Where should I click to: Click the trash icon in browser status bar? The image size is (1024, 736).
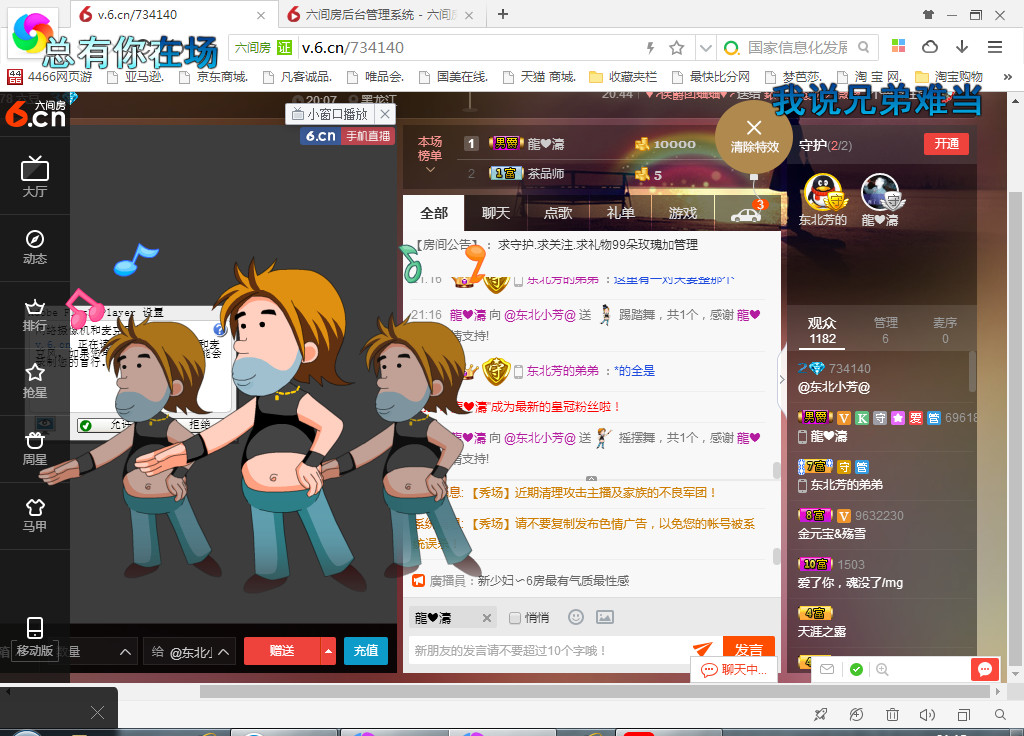pyautogui.click(x=892, y=714)
